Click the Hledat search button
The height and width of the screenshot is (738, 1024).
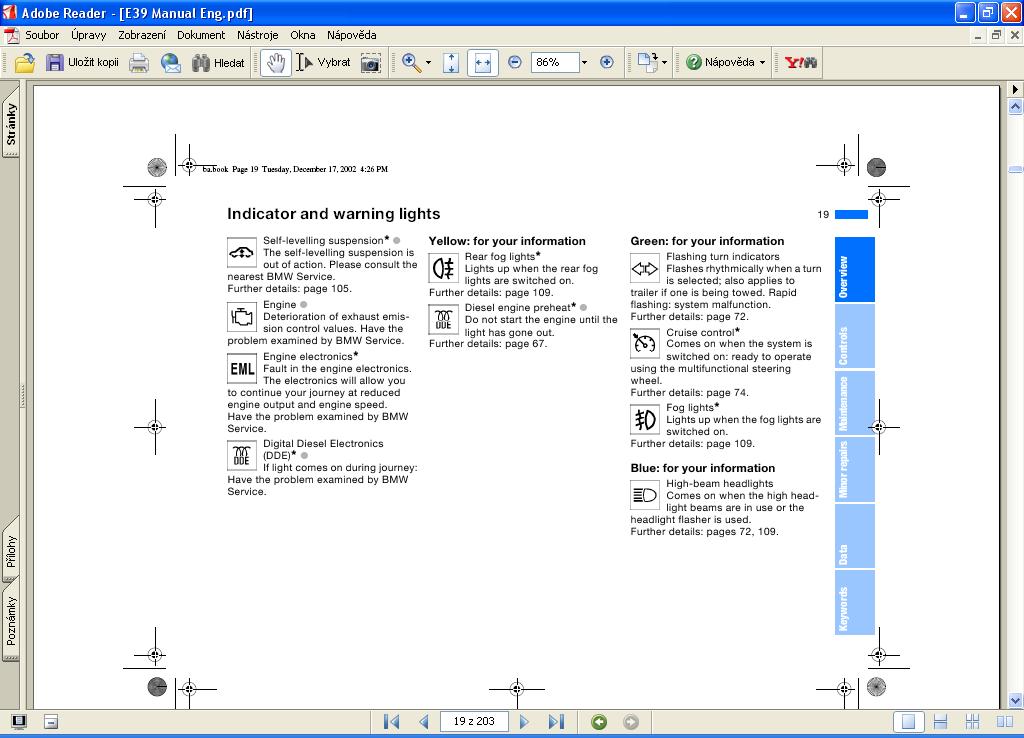point(218,62)
